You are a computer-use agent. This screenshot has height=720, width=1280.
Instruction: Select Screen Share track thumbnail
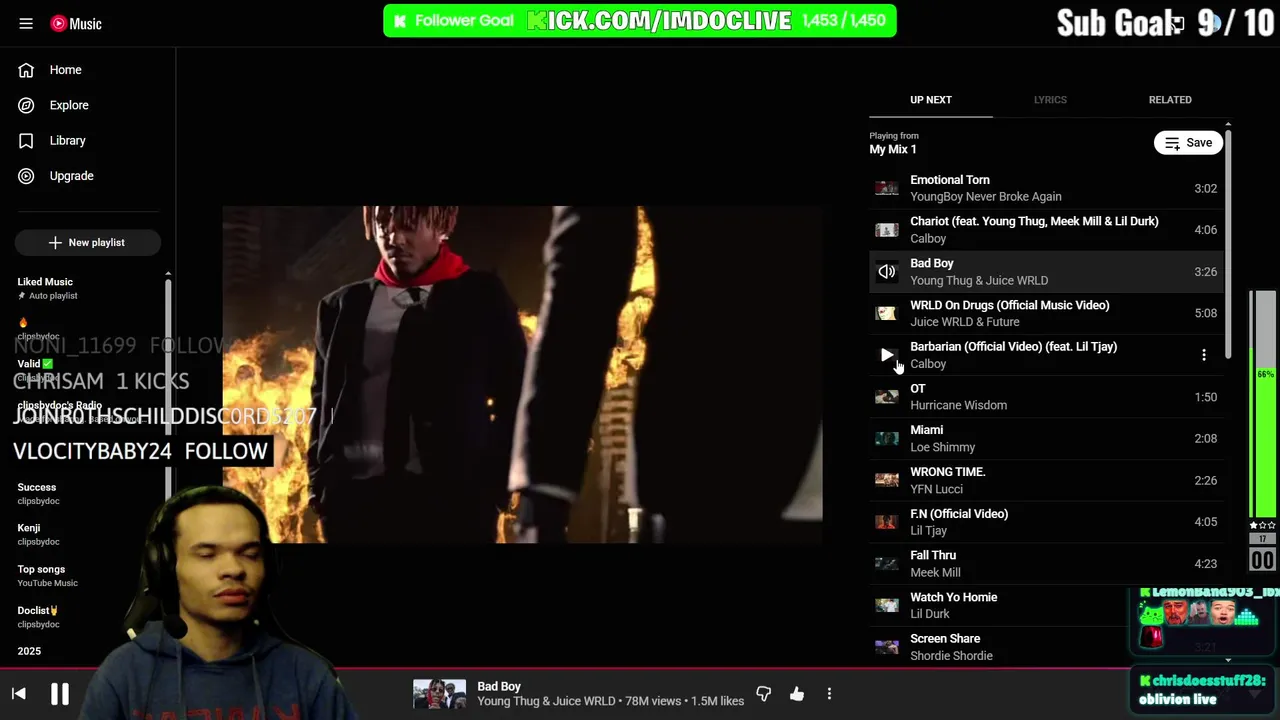[x=887, y=647]
